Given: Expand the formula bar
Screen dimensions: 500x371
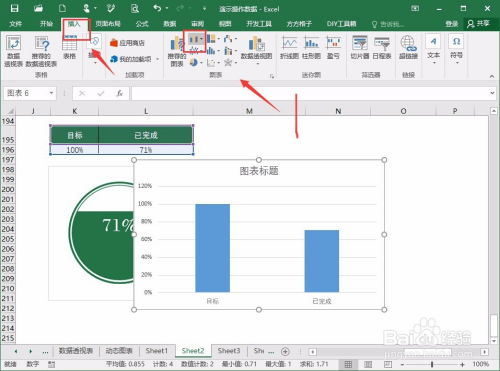Looking at the screenshot, I should (x=492, y=93).
